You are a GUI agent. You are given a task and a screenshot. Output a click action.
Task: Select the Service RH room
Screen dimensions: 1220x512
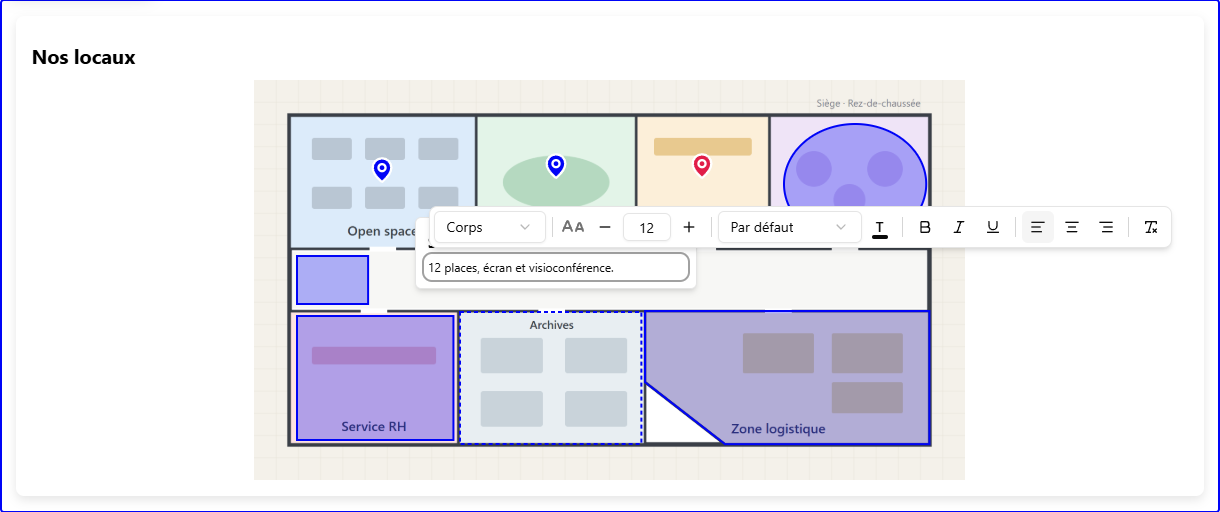click(x=375, y=378)
